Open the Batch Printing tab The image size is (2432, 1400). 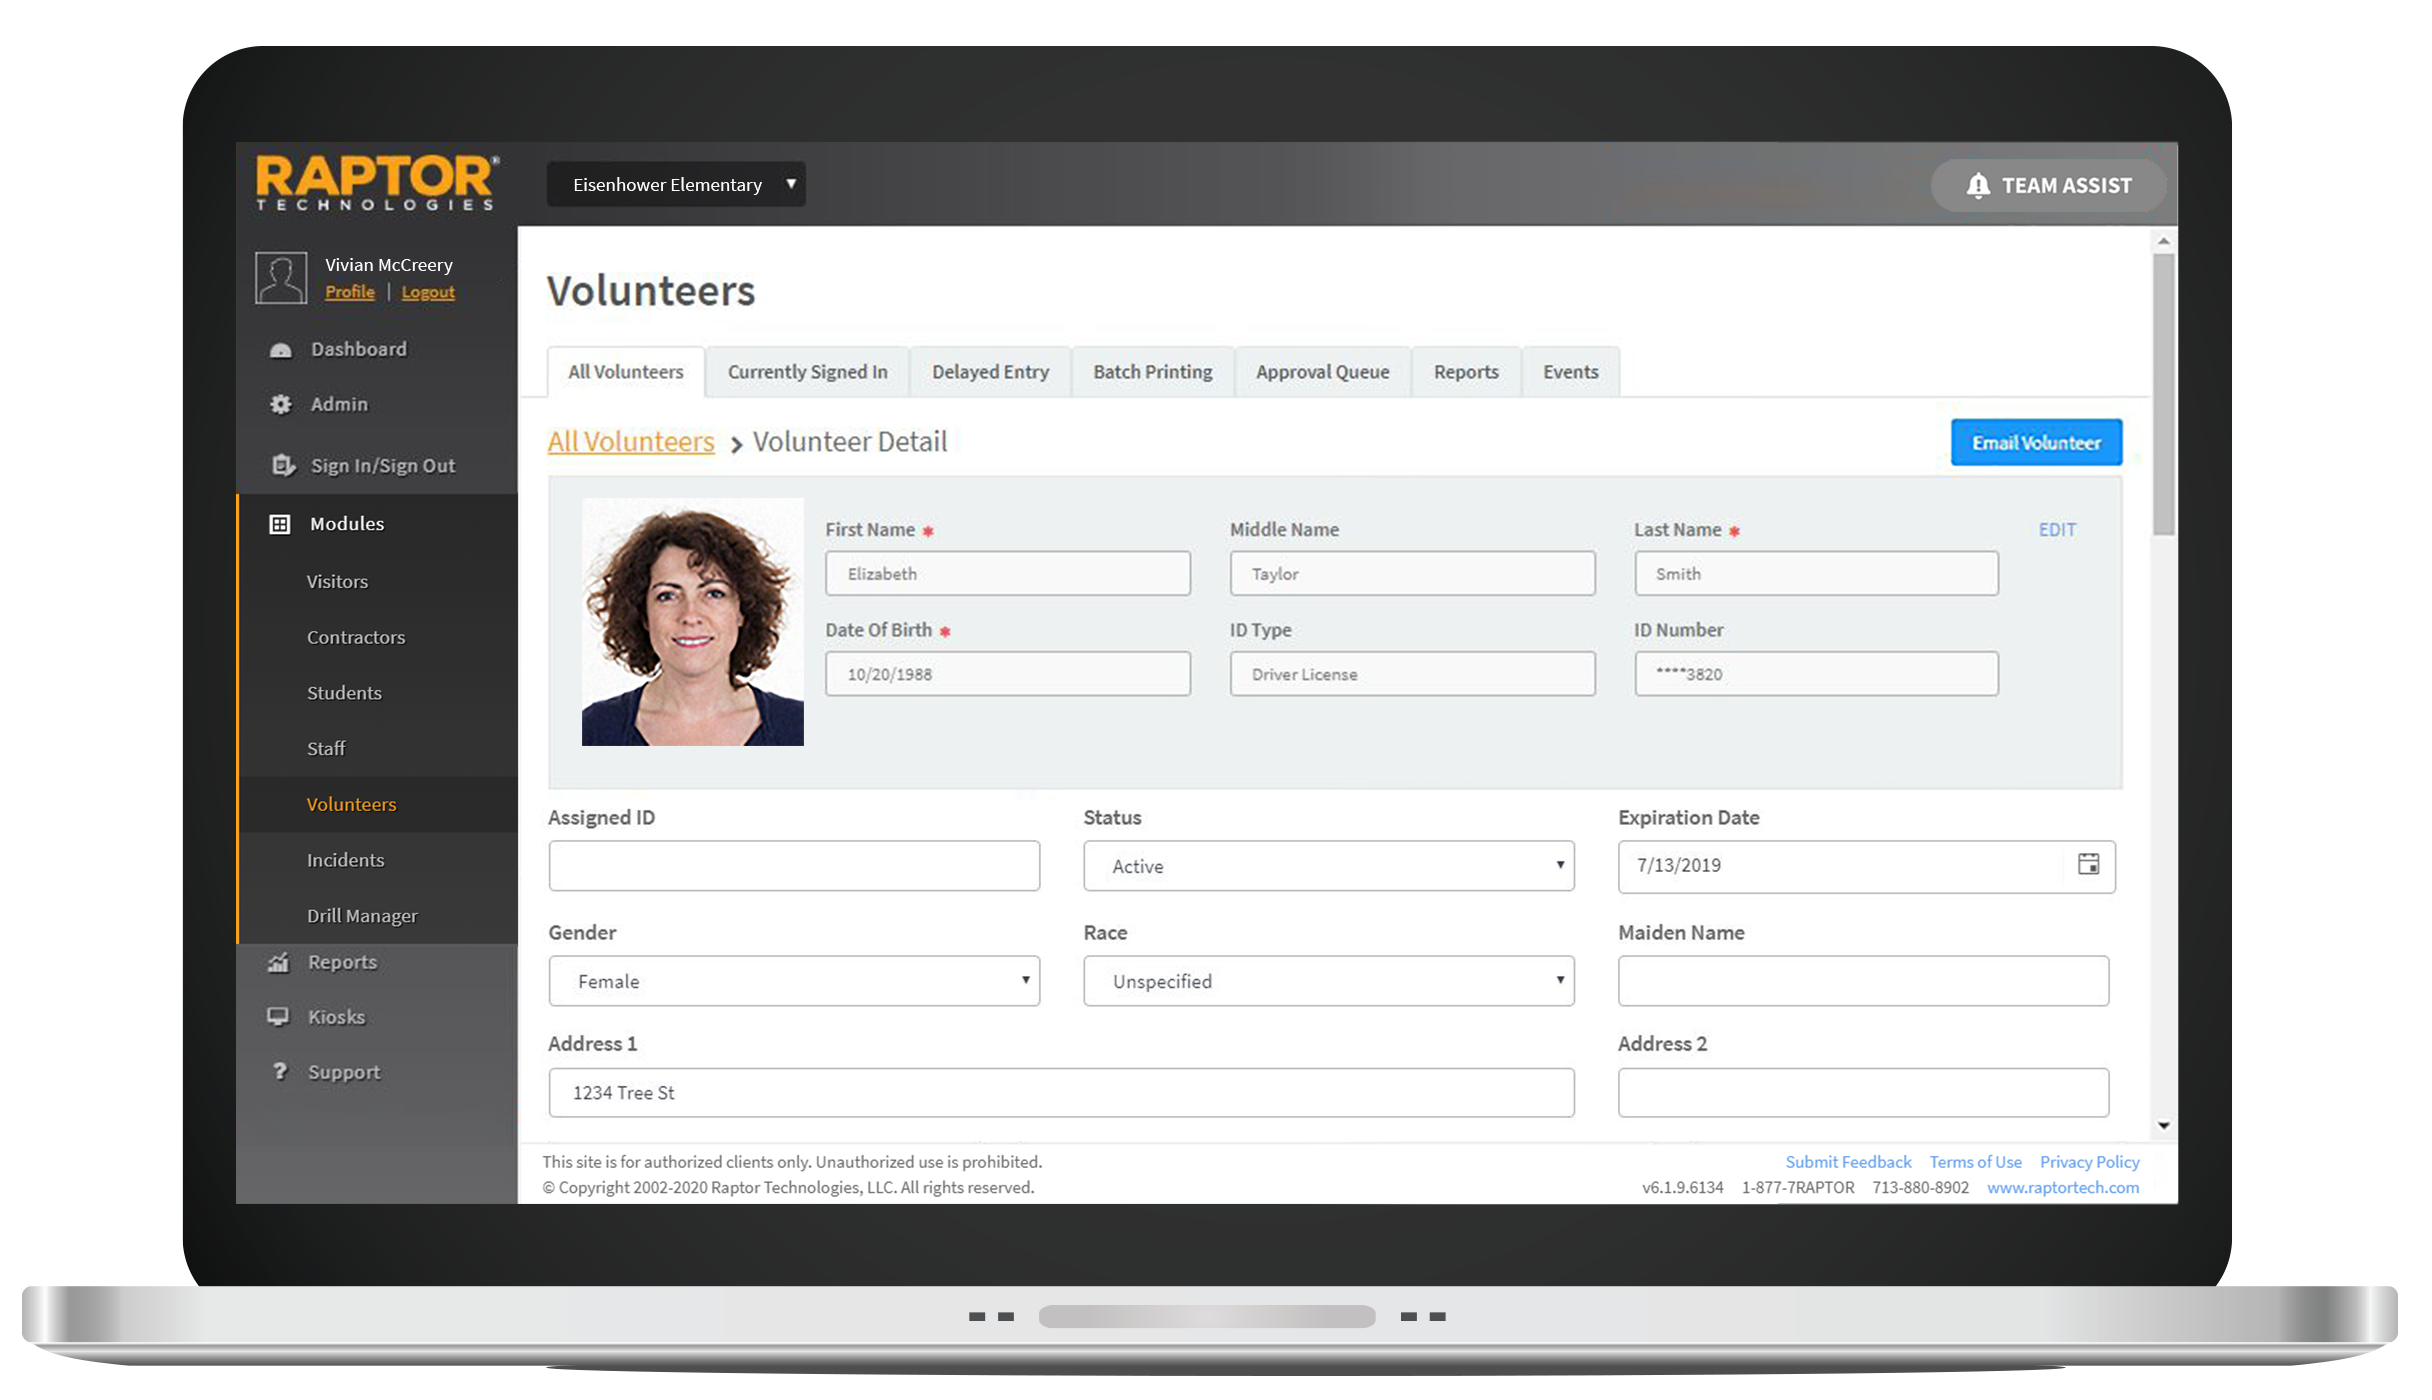pyautogui.click(x=1152, y=372)
